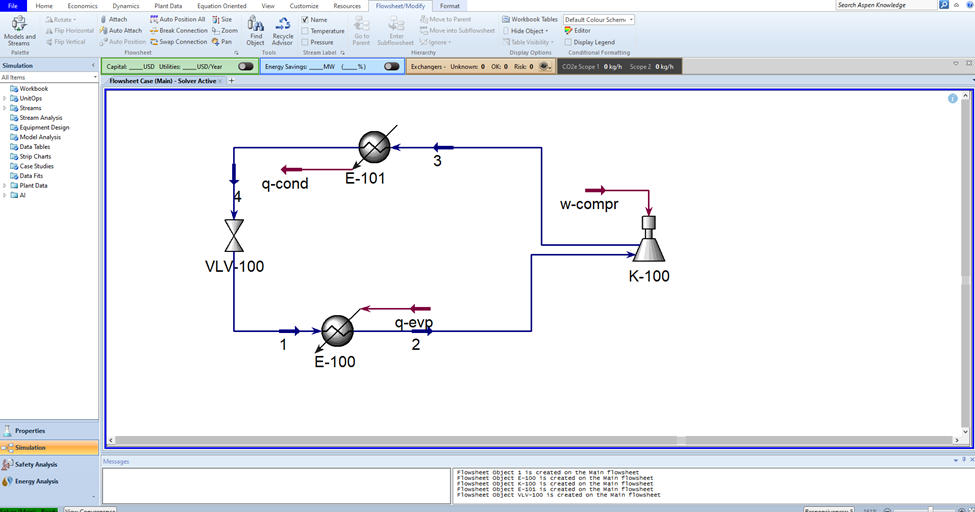975x512 pixels.
Task: Expand the Stream Label group dialog launcher
Action: [x=343, y=53]
